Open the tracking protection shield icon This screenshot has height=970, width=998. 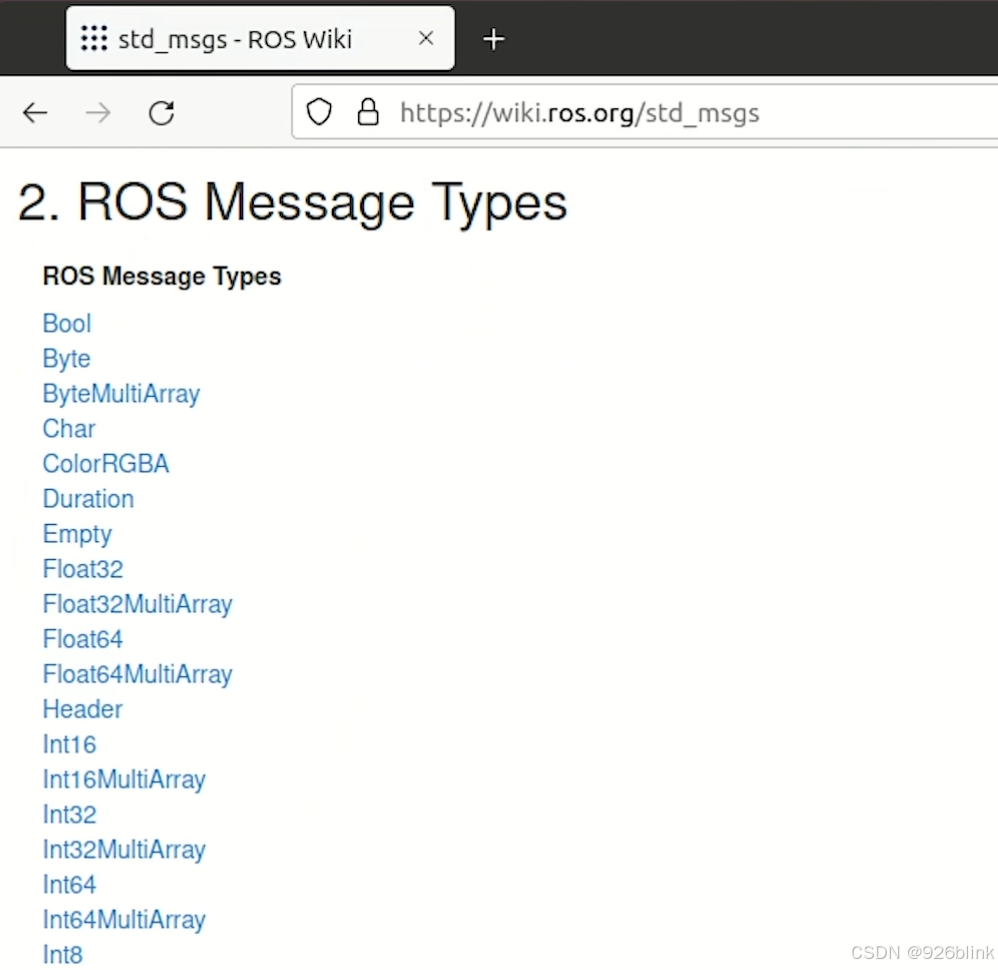pyautogui.click(x=319, y=113)
